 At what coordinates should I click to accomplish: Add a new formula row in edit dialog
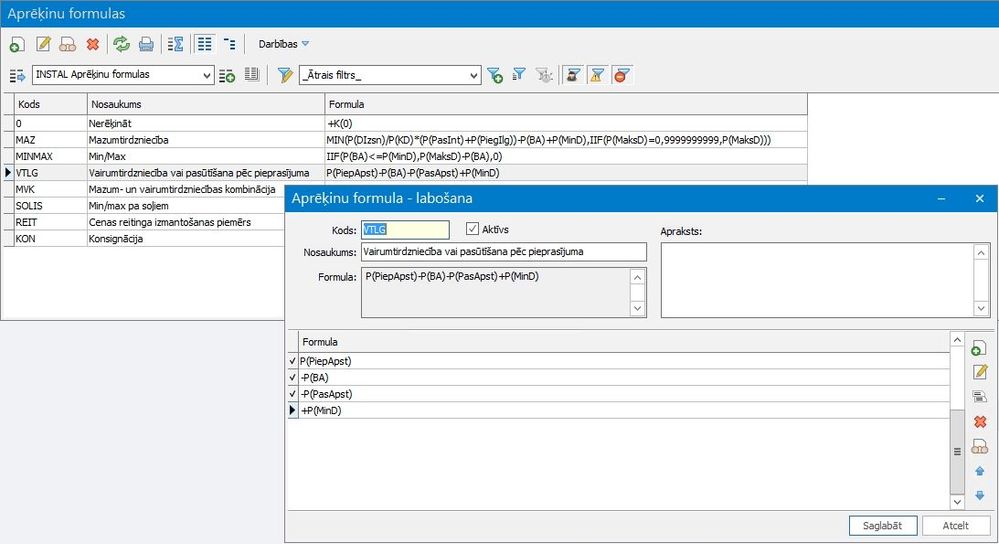click(979, 348)
